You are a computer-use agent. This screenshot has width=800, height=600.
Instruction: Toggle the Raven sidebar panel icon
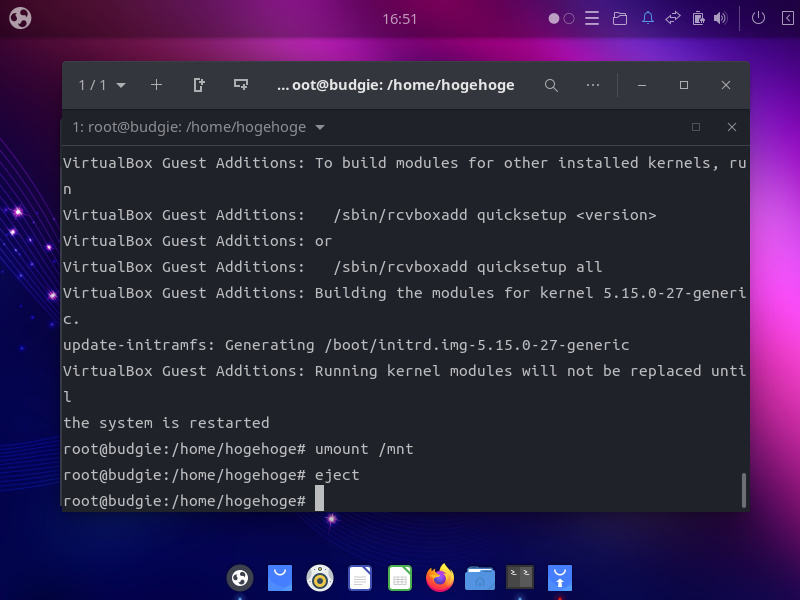coord(787,18)
